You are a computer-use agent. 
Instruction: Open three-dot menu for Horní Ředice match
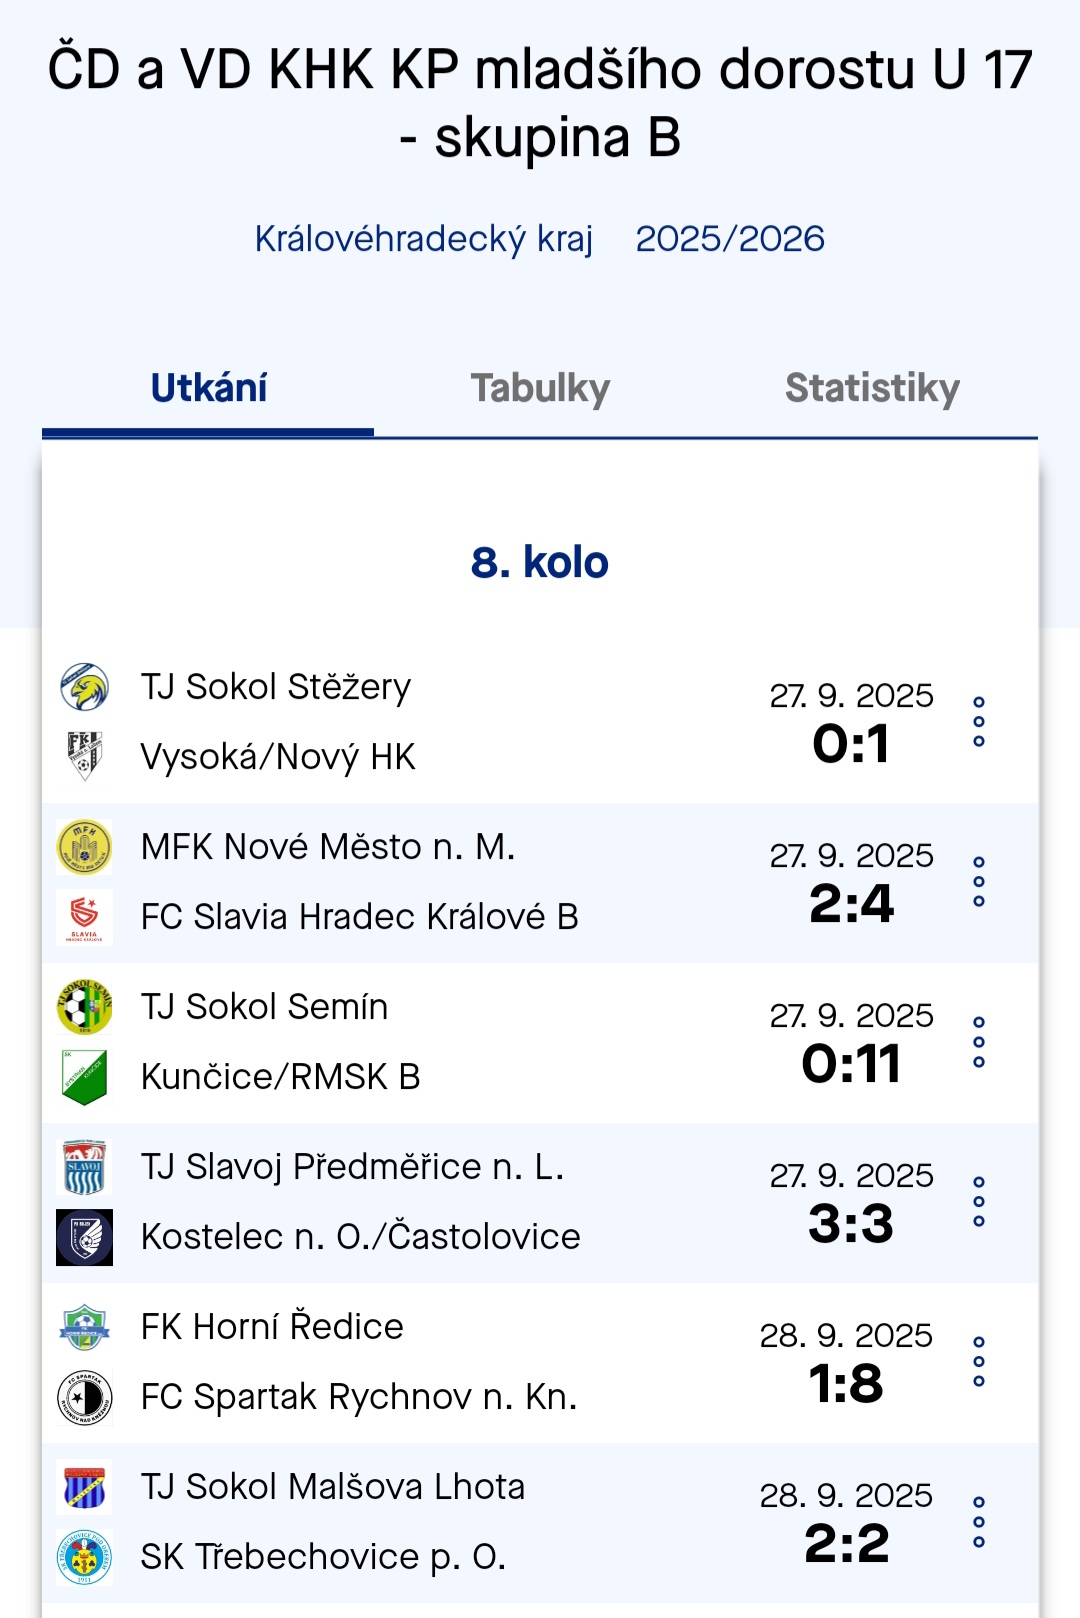pos(979,1362)
